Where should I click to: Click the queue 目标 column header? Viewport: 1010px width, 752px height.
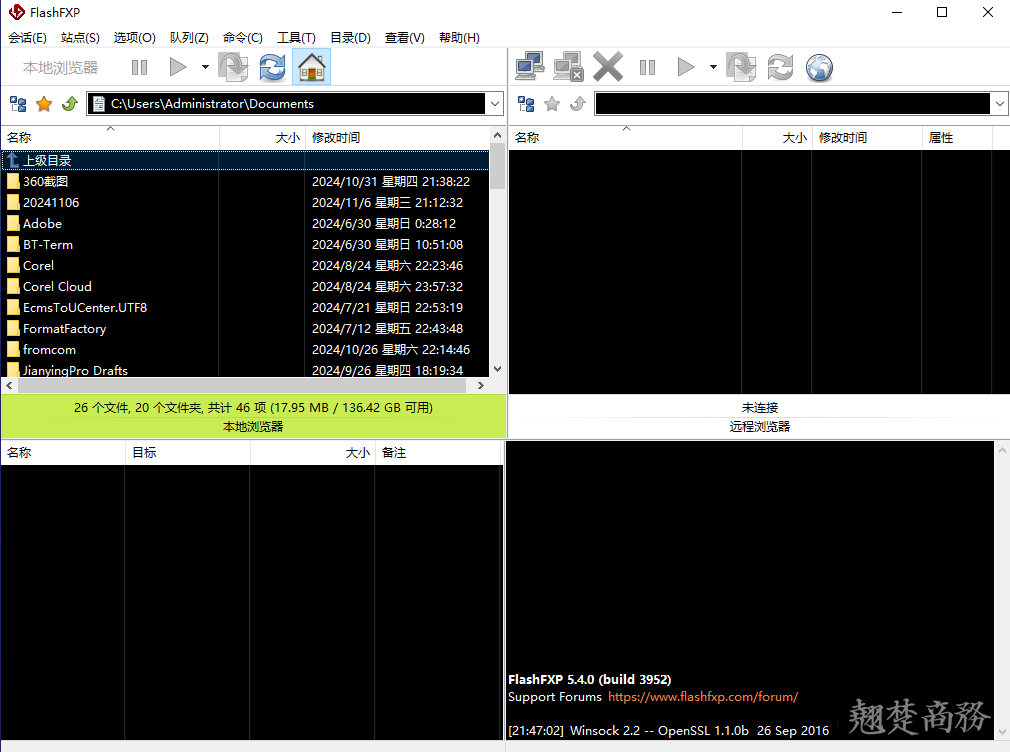tap(187, 452)
